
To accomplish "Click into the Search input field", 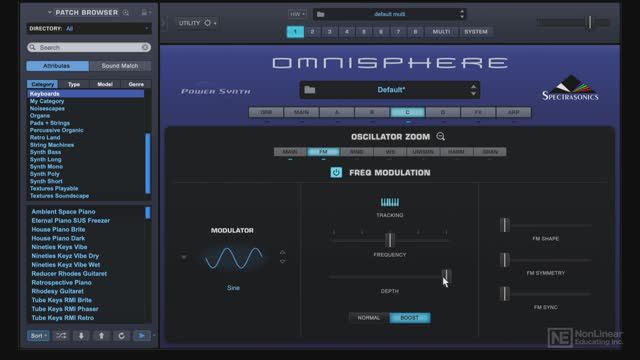I will coord(89,47).
